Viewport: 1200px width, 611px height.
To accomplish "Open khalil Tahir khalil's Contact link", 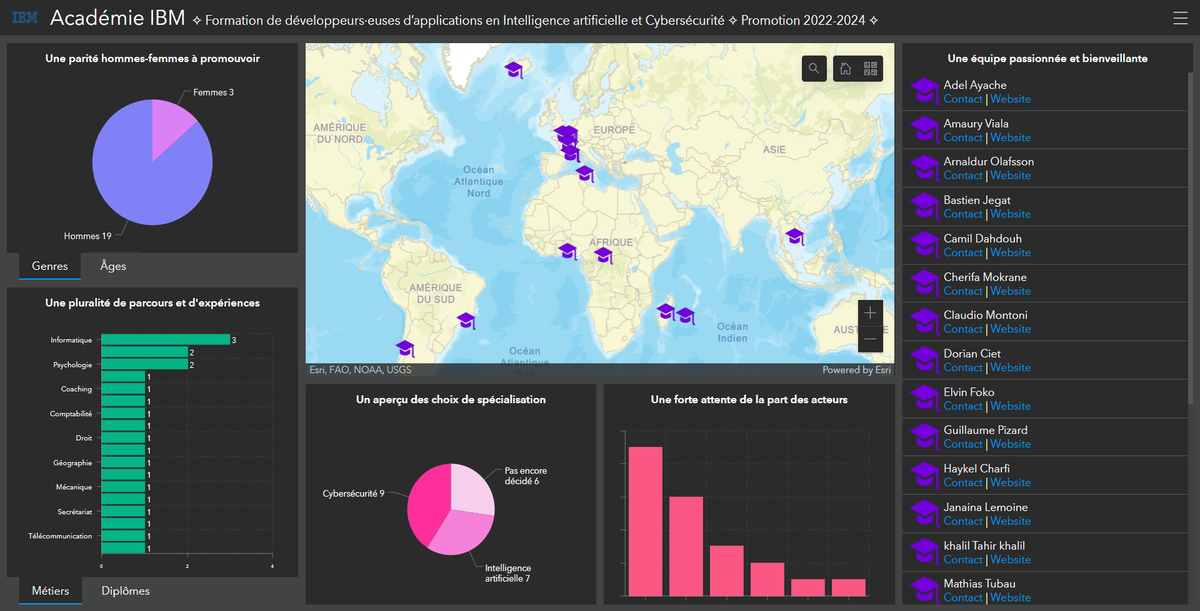I will [963, 559].
